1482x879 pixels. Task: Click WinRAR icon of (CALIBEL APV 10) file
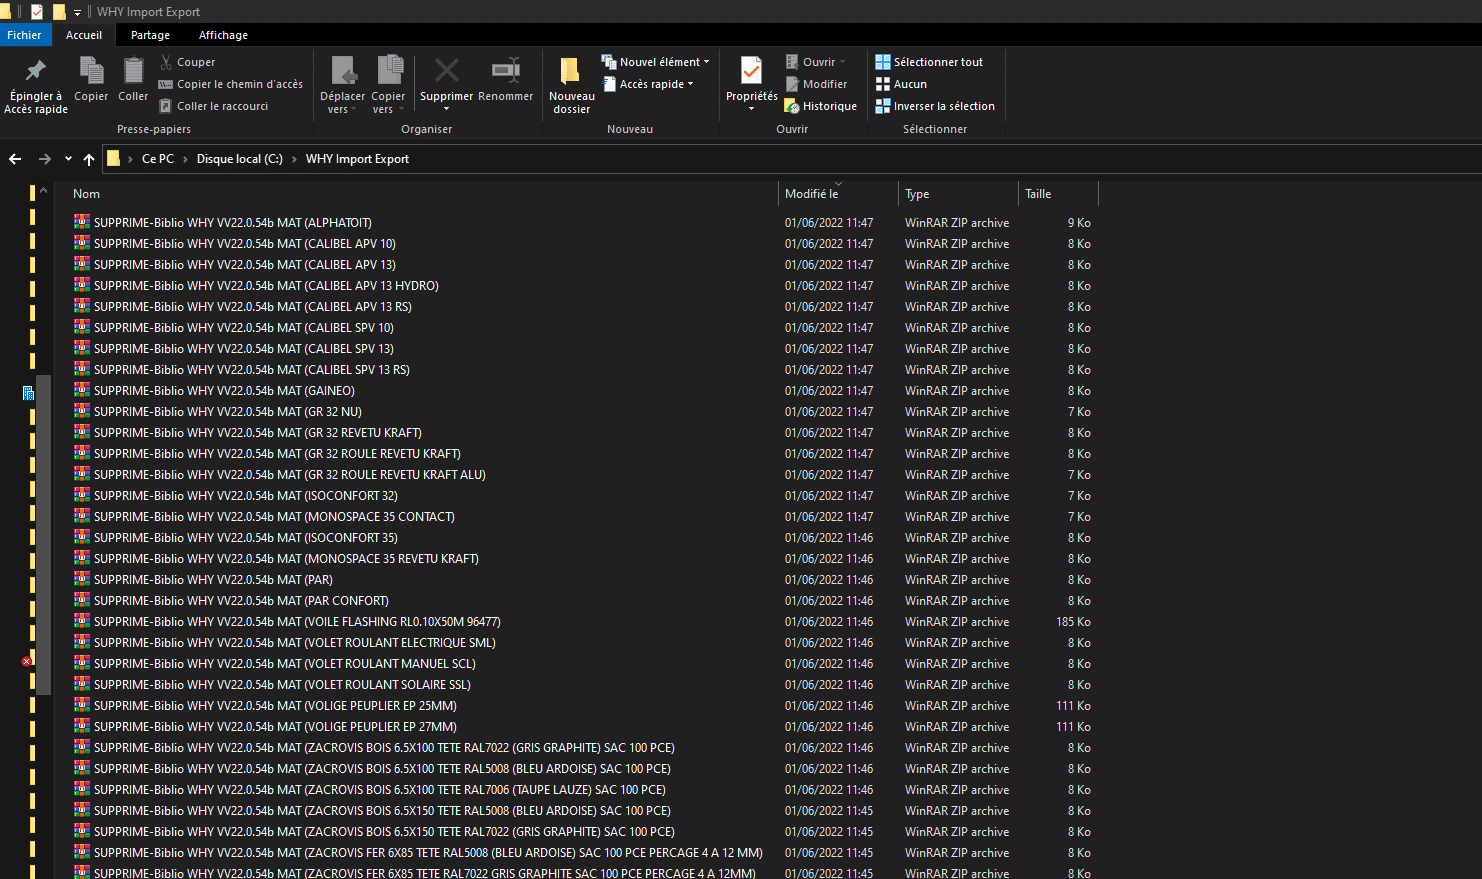click(82, 243)
